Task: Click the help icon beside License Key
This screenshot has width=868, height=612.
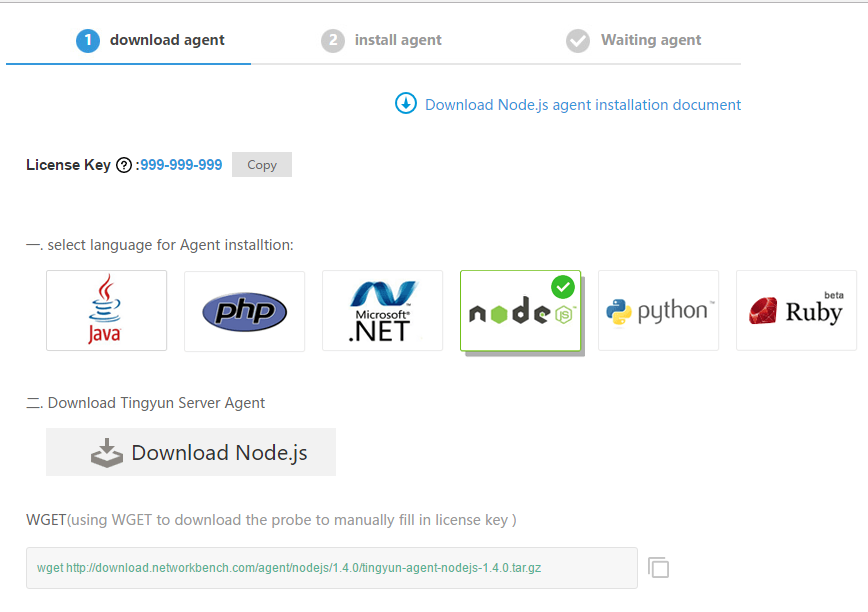Action: (x=124, y=166)
